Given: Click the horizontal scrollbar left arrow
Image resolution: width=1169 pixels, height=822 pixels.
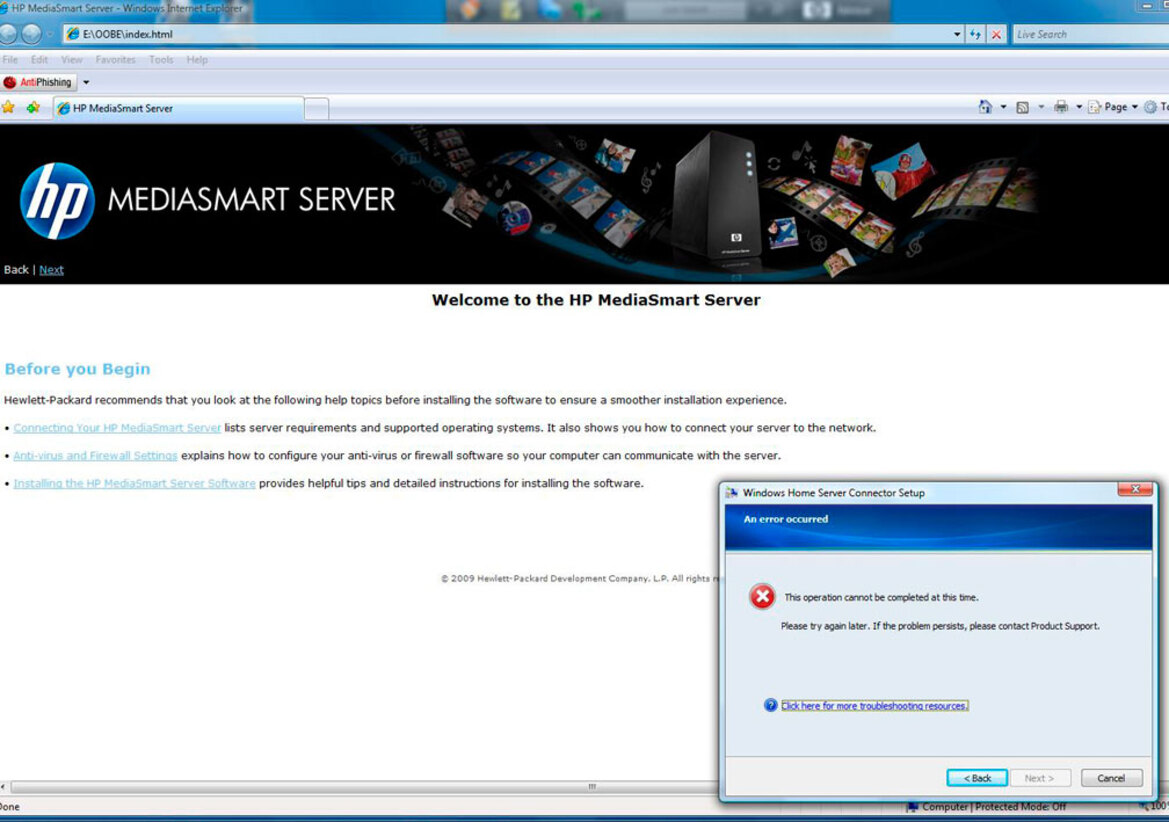Looking at the screenshot, I should click(4, 786).
